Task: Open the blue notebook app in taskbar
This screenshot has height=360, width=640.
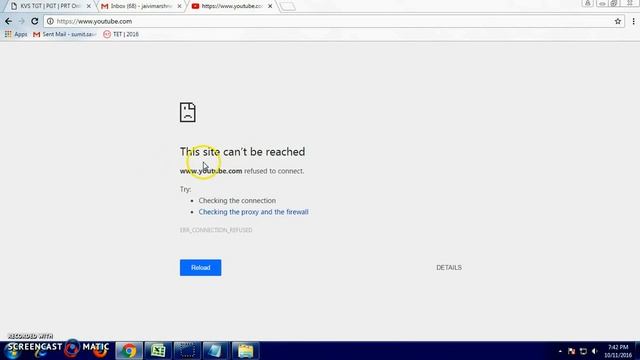Action: [x=215, y=351]
